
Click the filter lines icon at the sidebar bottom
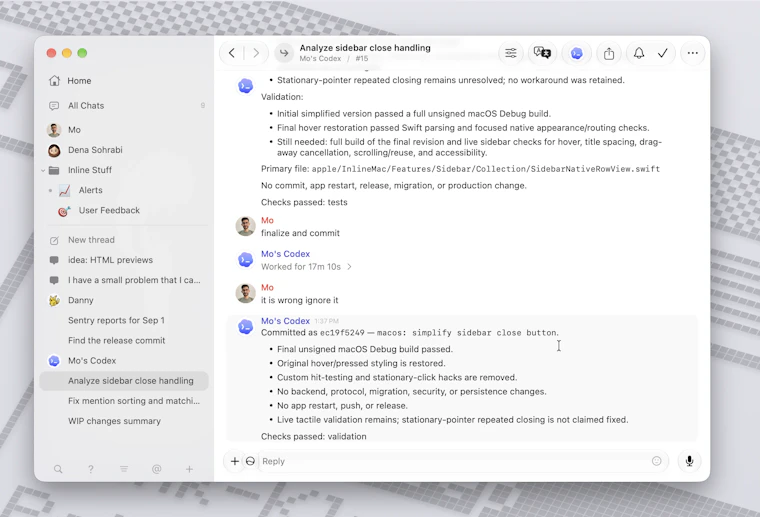coord(124,469)
